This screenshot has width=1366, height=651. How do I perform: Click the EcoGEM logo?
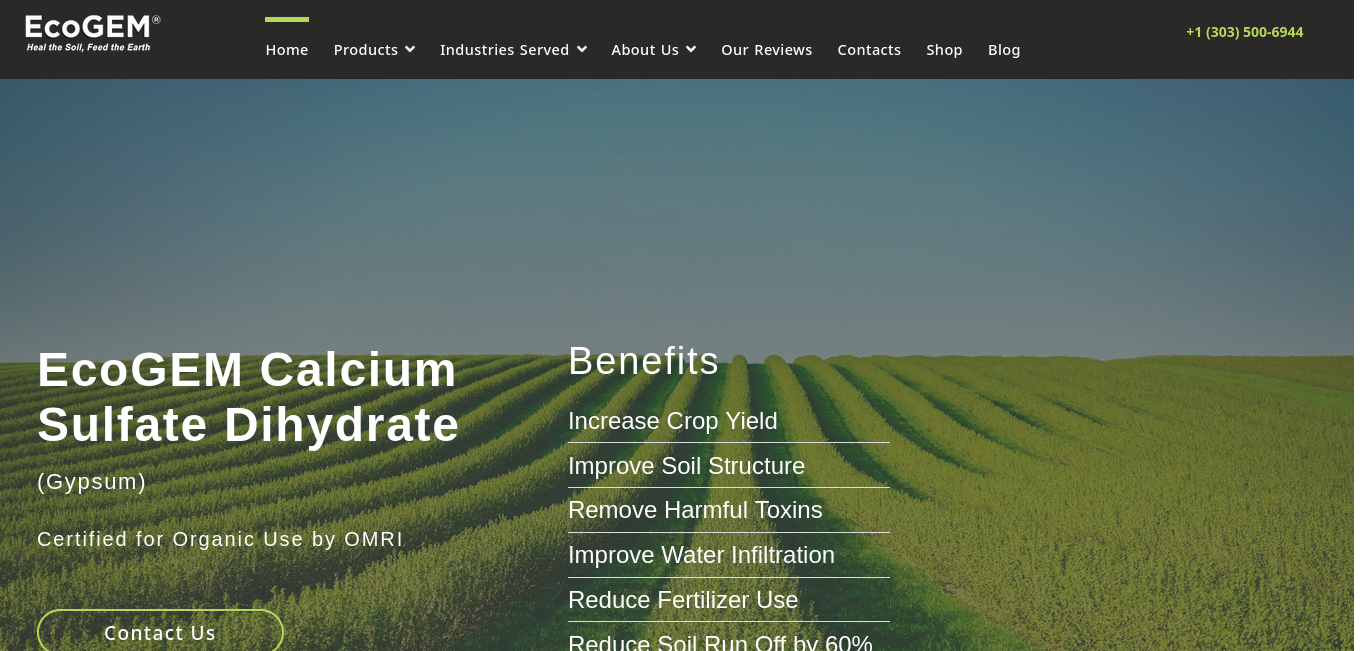[93, 33]
